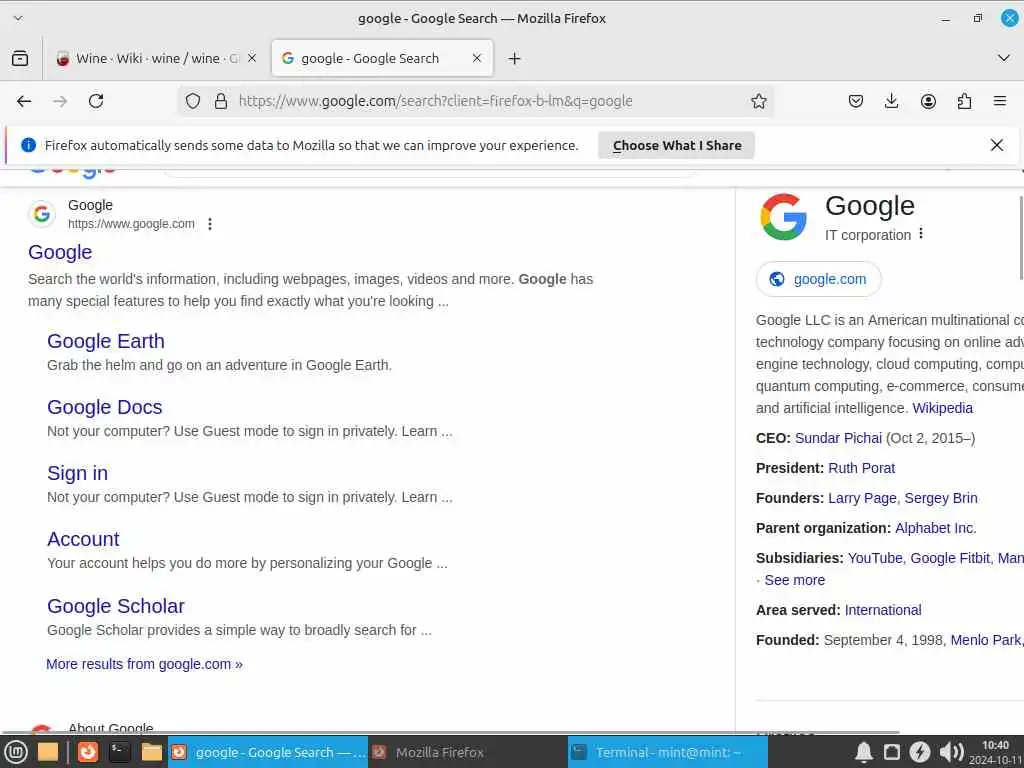Open the Sergey Brin link
1024x768 pixels.
940,498
